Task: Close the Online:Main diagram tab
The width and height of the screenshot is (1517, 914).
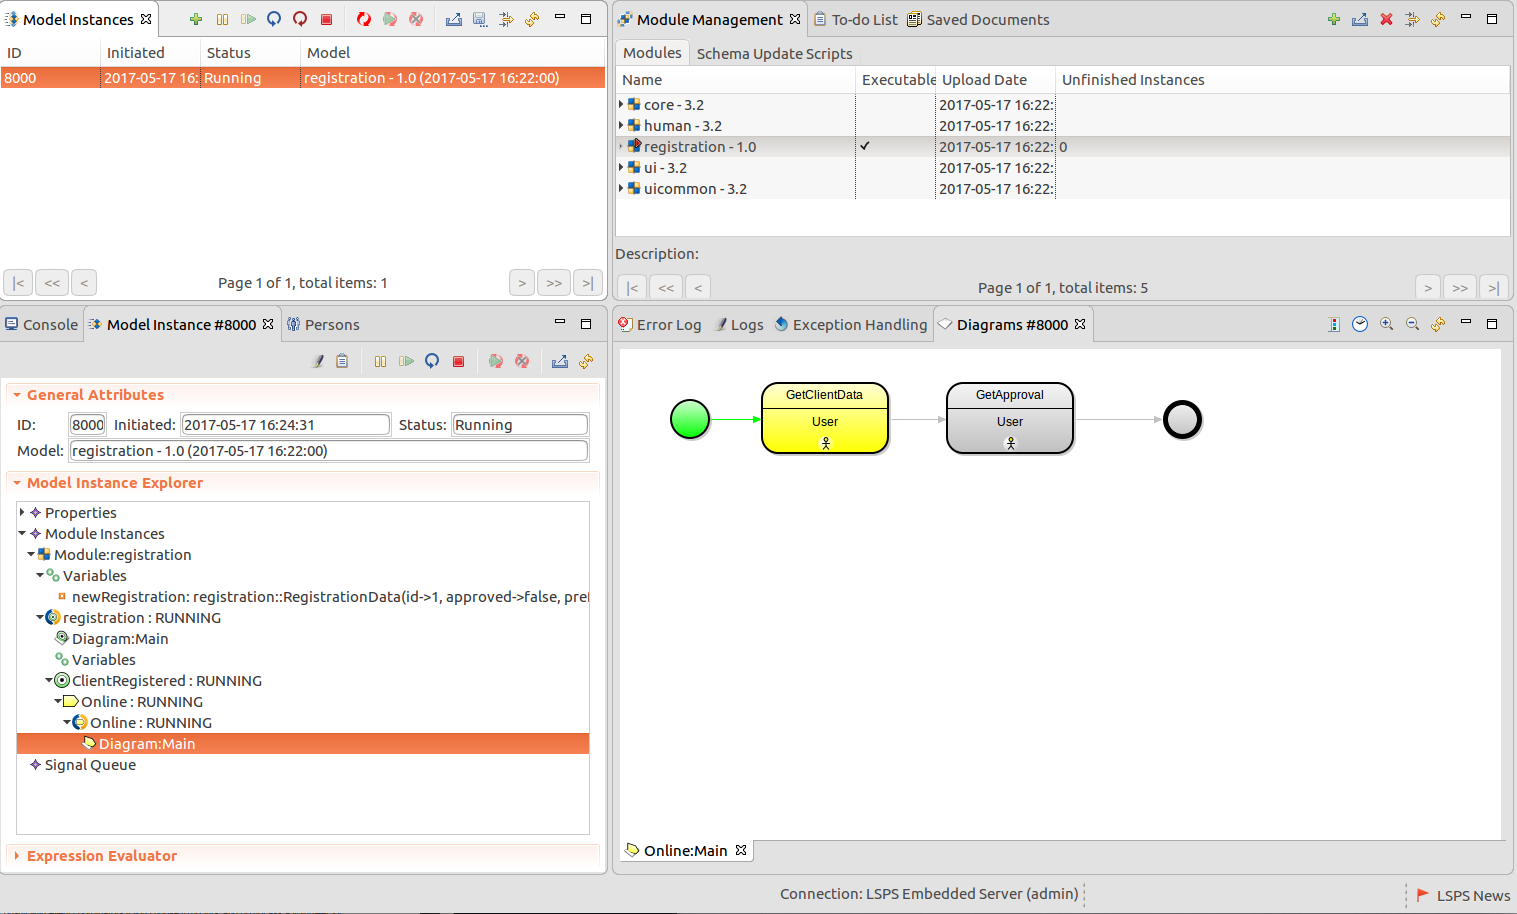Action: pyautogui.click(x=741, y=850)
